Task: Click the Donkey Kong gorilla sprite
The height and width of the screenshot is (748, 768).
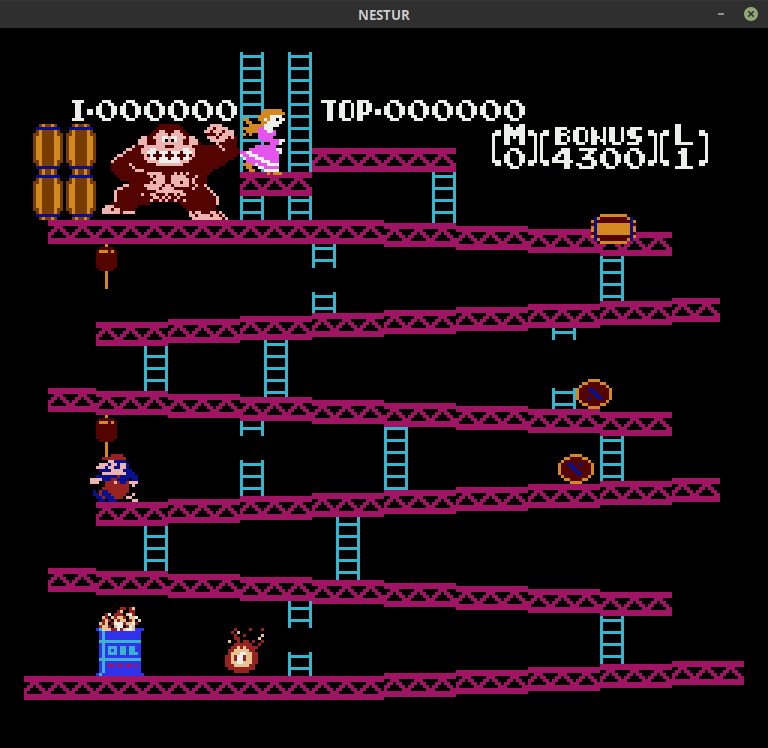Action: [169, 171]
